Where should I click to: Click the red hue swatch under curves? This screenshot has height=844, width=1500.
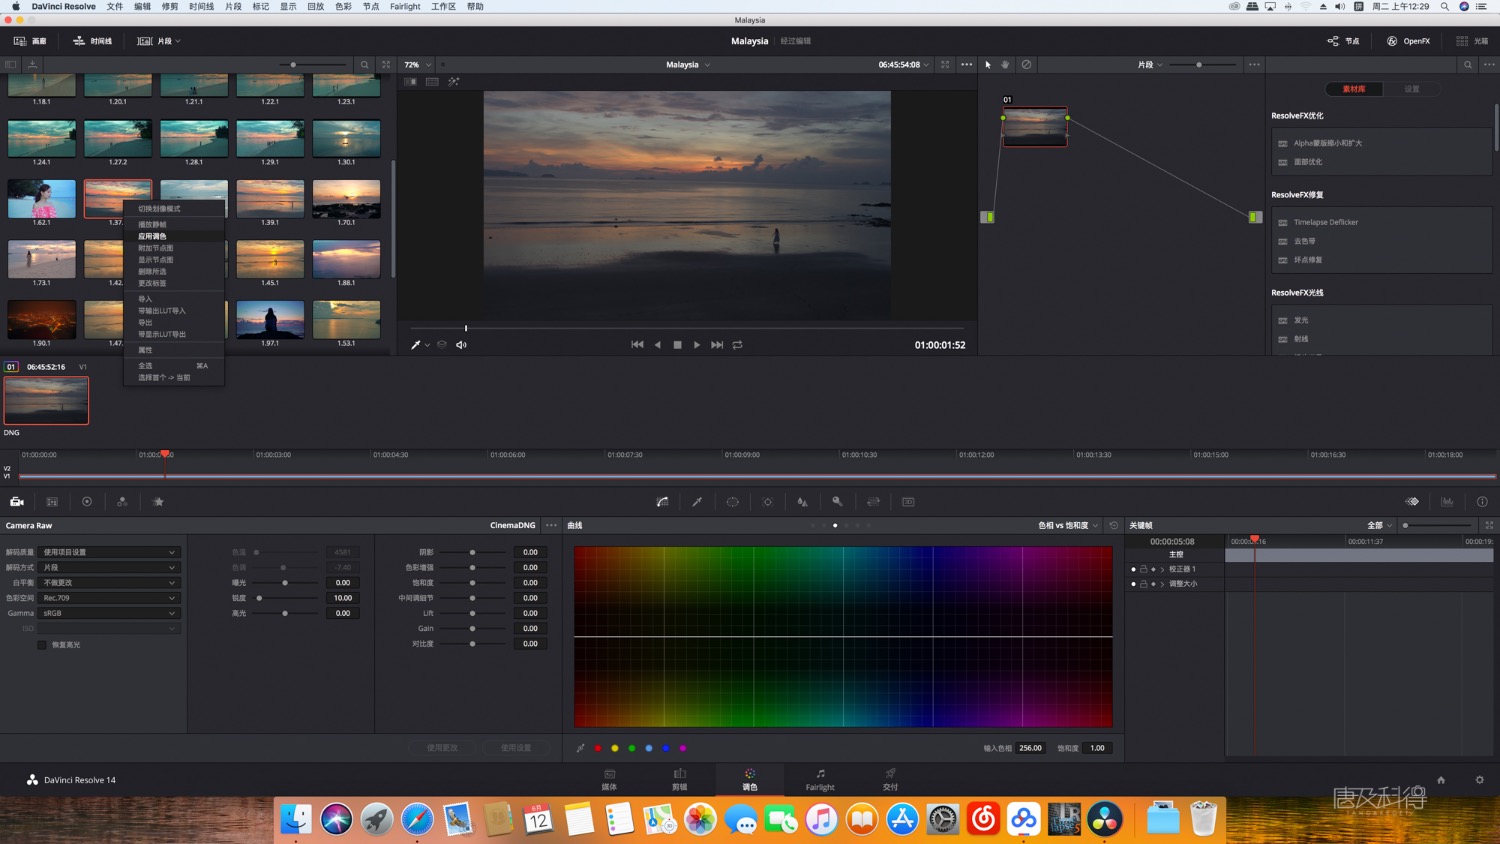coord(598,748)
